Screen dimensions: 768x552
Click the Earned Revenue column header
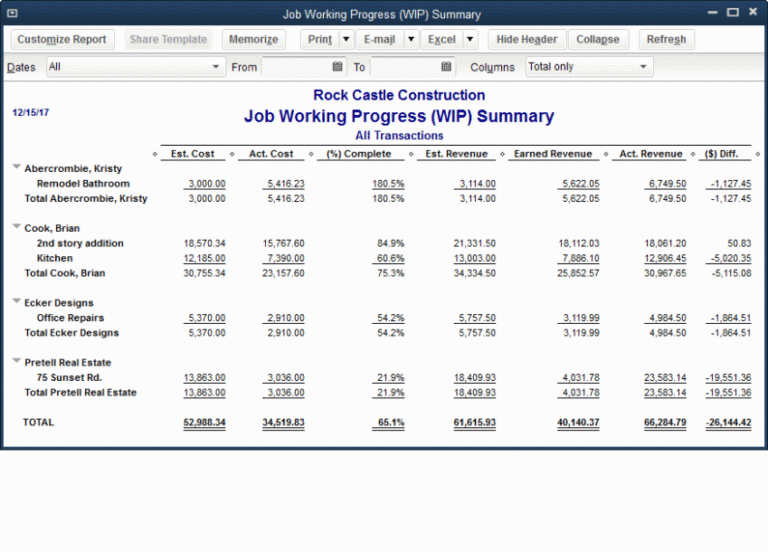pos(553,154)
